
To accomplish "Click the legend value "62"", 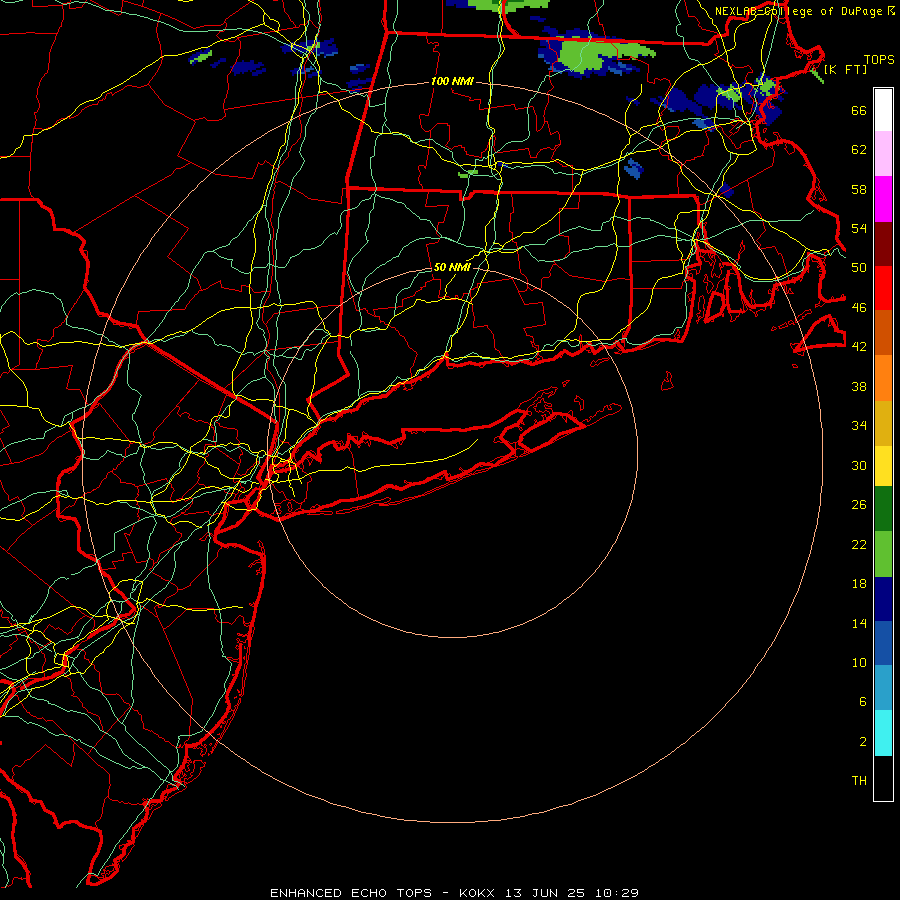I will point(859,150).
